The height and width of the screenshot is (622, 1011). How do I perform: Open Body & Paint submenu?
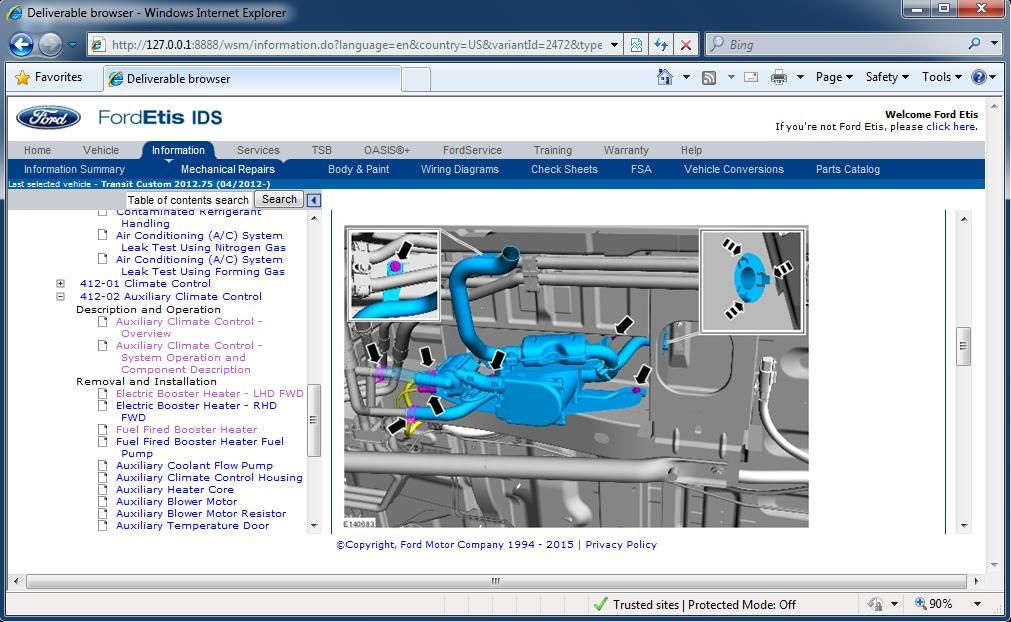(x=358, y=169)
